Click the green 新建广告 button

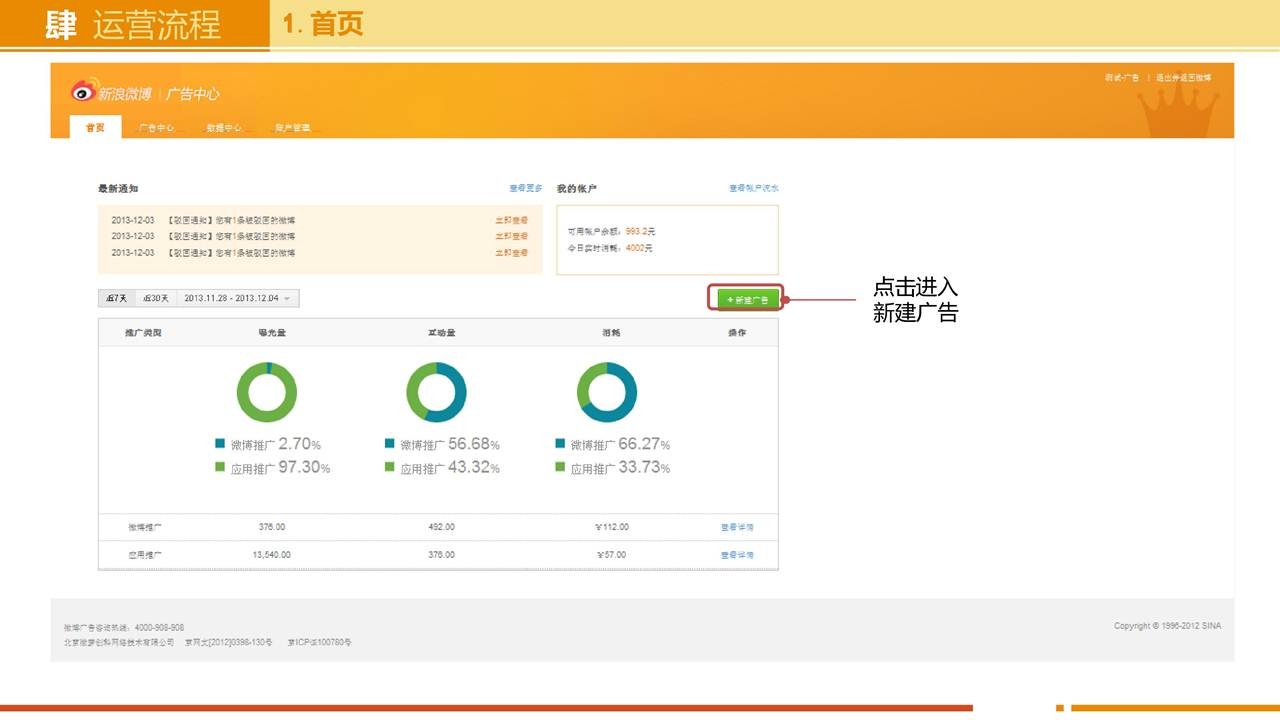(746, 299)
